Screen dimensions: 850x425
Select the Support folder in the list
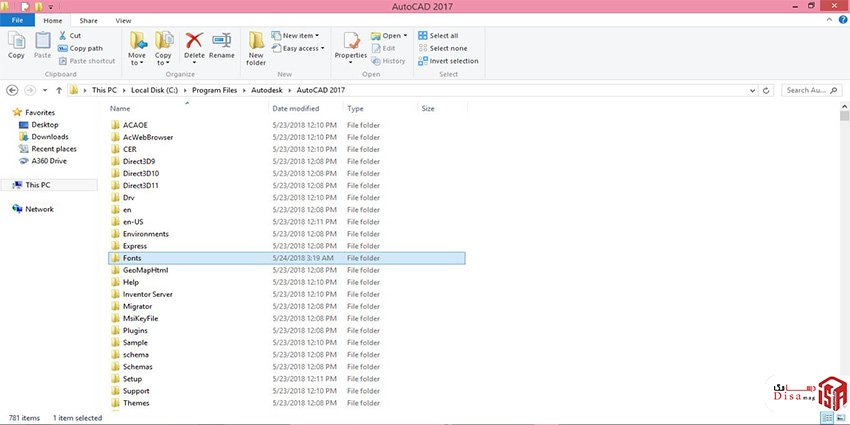(136, 391)
